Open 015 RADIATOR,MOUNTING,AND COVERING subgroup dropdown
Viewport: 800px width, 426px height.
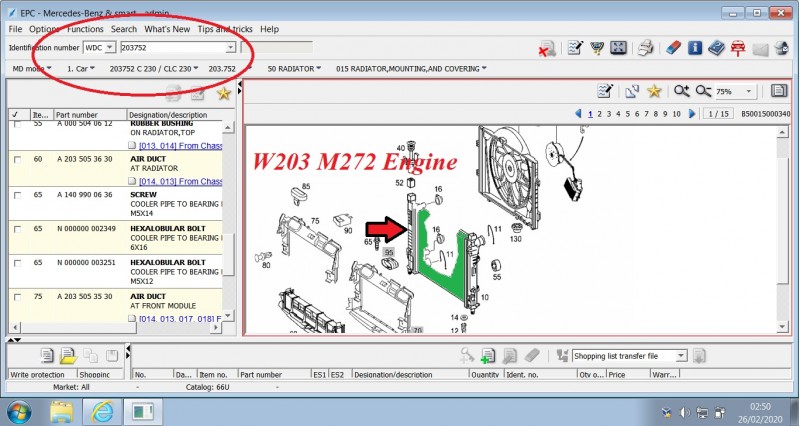[411, 68]
